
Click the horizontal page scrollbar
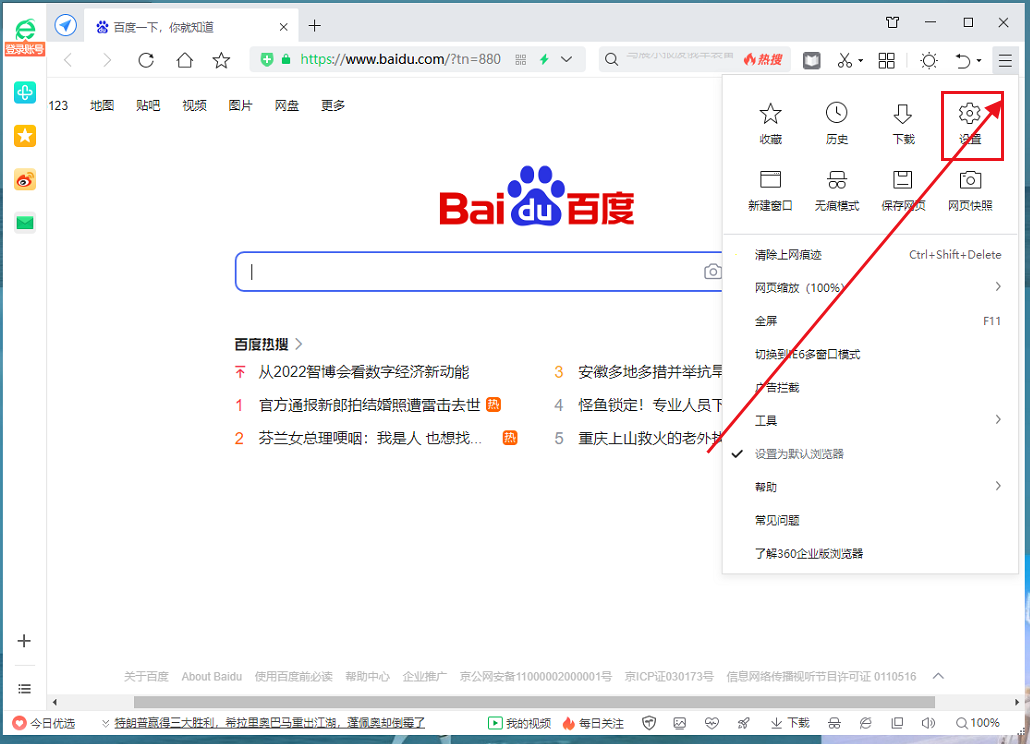pyautogui.click(x=534, y=702)
